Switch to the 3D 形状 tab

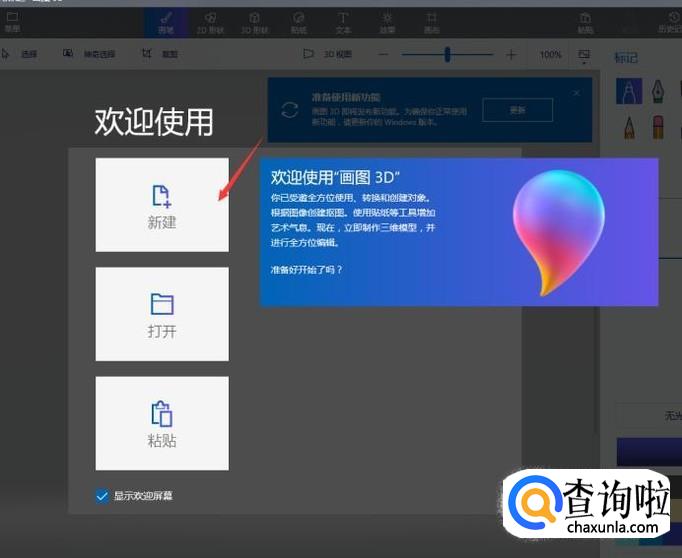pos(254,23)
